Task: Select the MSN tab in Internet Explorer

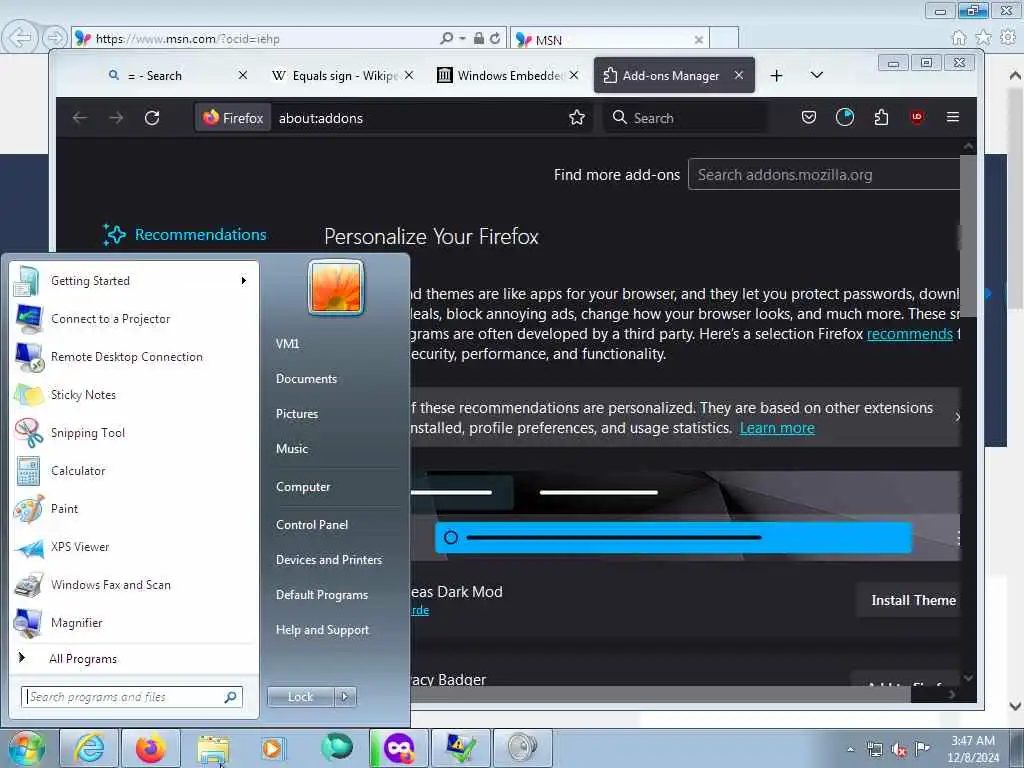Action: [609, 39]
